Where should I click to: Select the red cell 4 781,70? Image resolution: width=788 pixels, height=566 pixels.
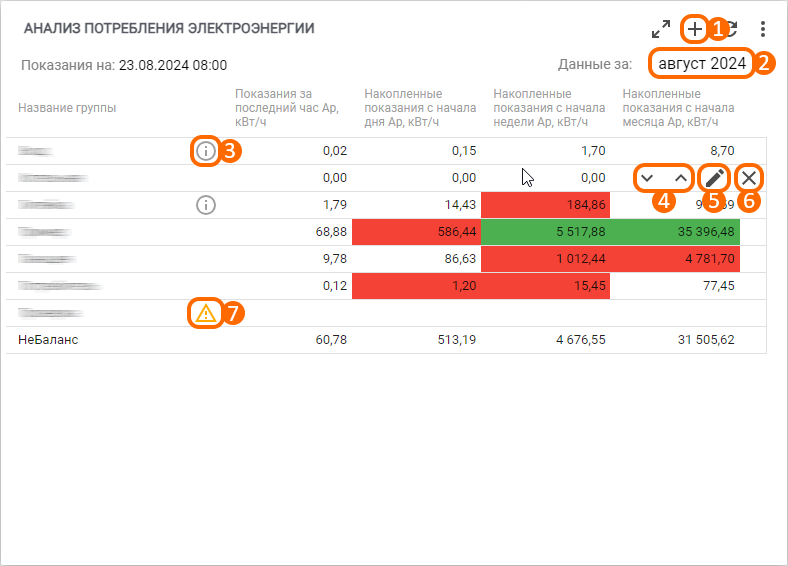(675, 259)
